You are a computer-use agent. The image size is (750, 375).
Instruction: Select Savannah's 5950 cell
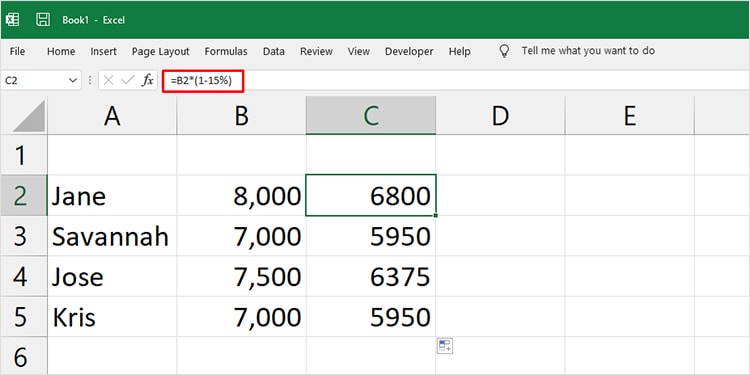point(371,236)
